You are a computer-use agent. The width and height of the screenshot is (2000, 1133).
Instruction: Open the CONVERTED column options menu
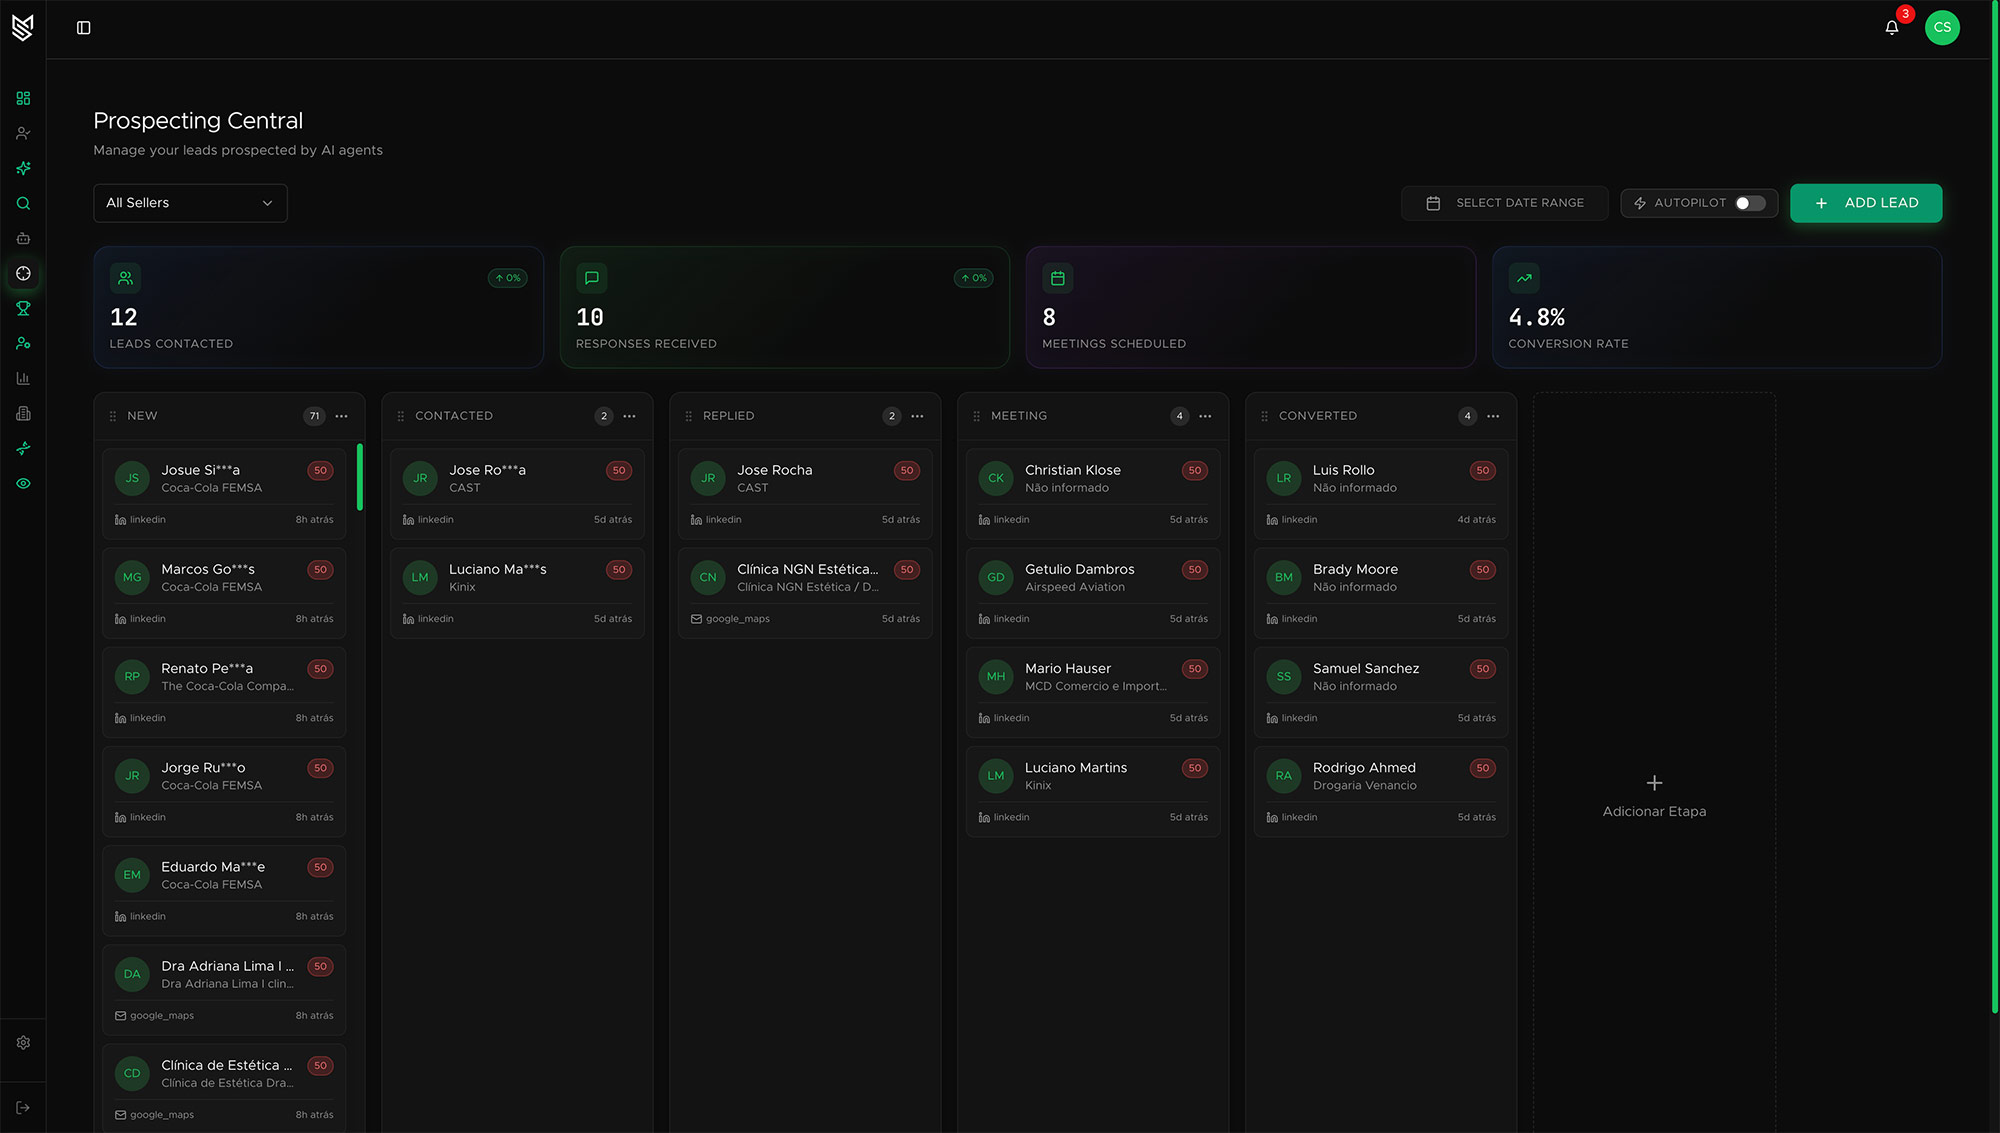(1493, 416)
